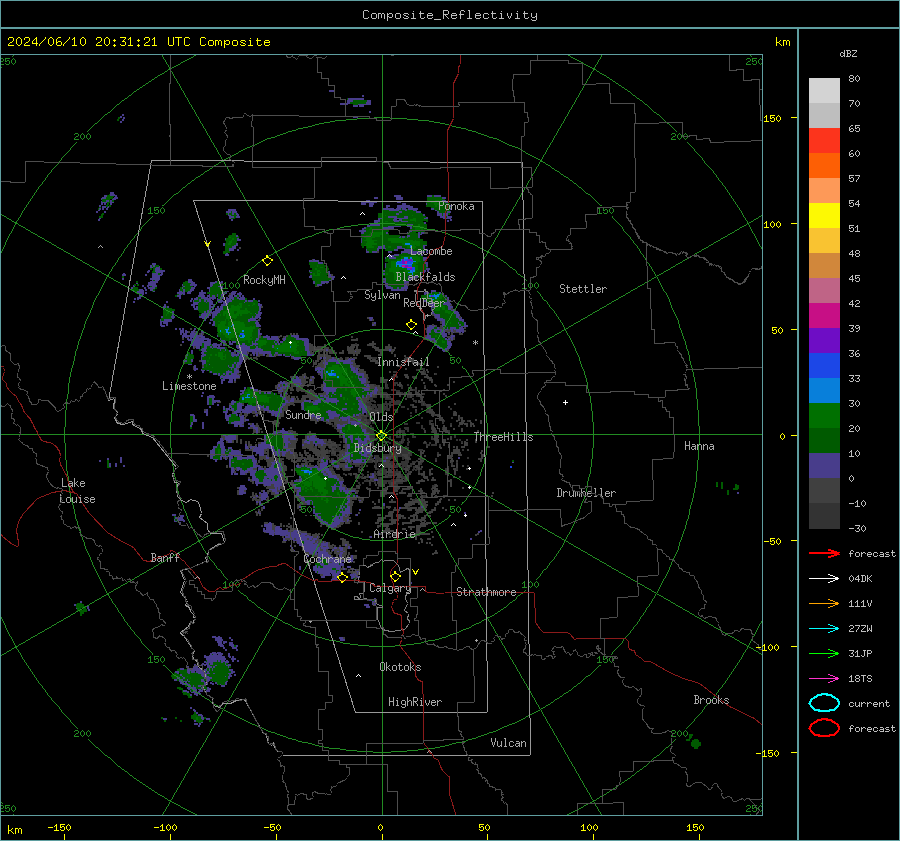
Task: Click the yellow diamond marker south of RedDeer
Action: [x=412, y=325]
